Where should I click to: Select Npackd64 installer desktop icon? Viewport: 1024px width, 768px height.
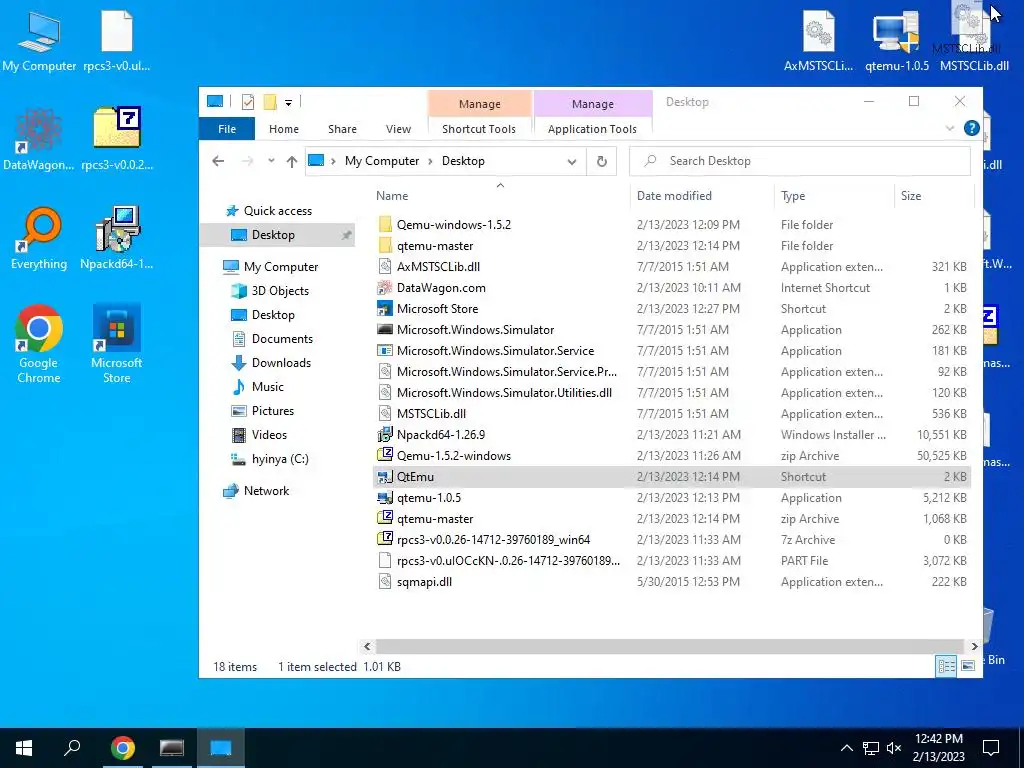pos(117,238)
